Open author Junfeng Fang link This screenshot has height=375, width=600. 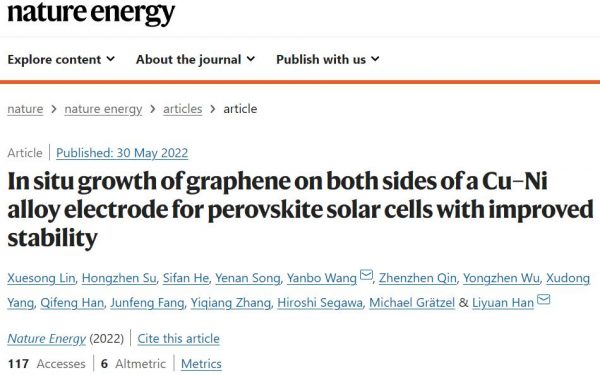pos(147,303)
